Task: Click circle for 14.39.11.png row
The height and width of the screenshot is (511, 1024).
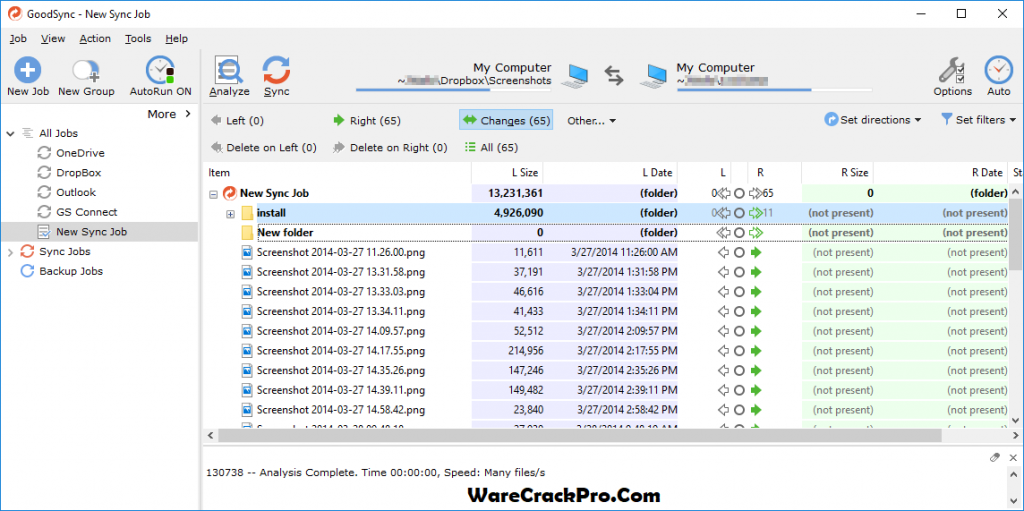Action: tap(739, 391)
